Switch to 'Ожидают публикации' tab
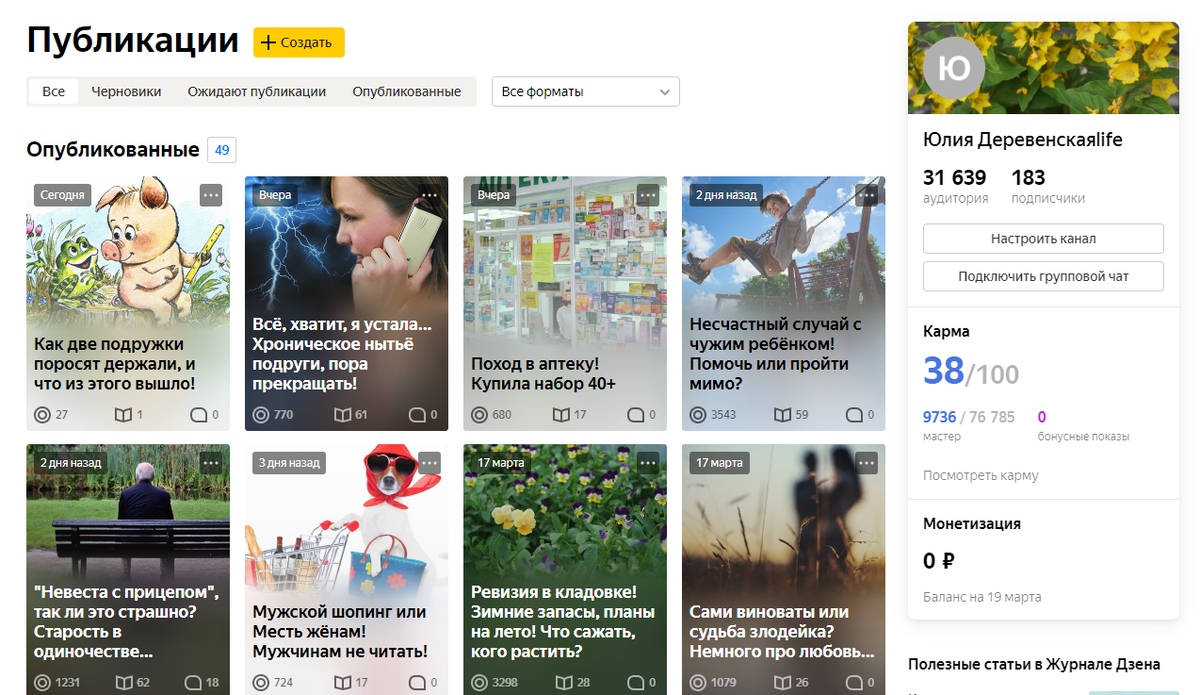The image size is (1200, 695). (257, 91)
